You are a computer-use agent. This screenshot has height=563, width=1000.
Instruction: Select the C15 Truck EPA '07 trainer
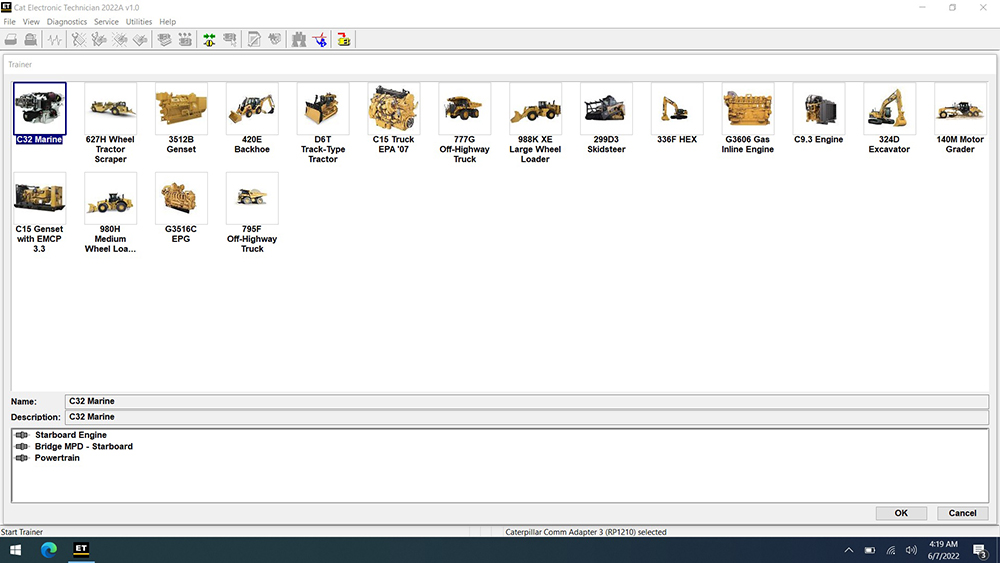pyautogui.click(x=393, y=118)
